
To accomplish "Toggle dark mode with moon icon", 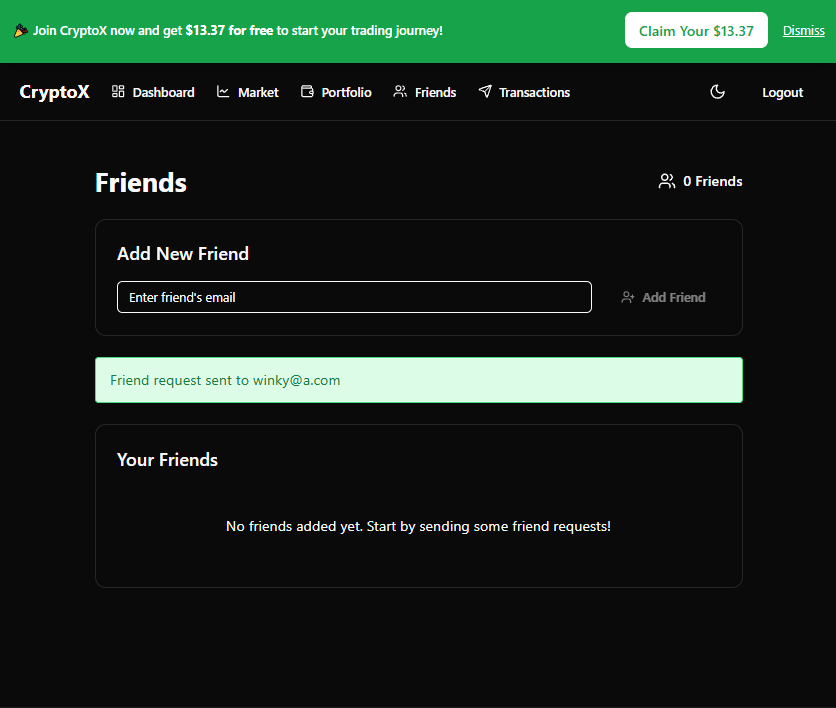I will click(x=718, y=92).
